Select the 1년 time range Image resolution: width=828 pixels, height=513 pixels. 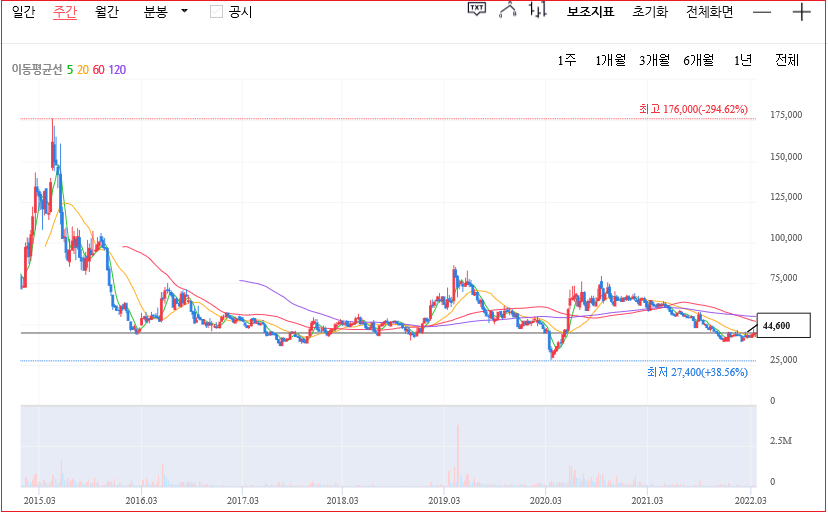[742, 60]
